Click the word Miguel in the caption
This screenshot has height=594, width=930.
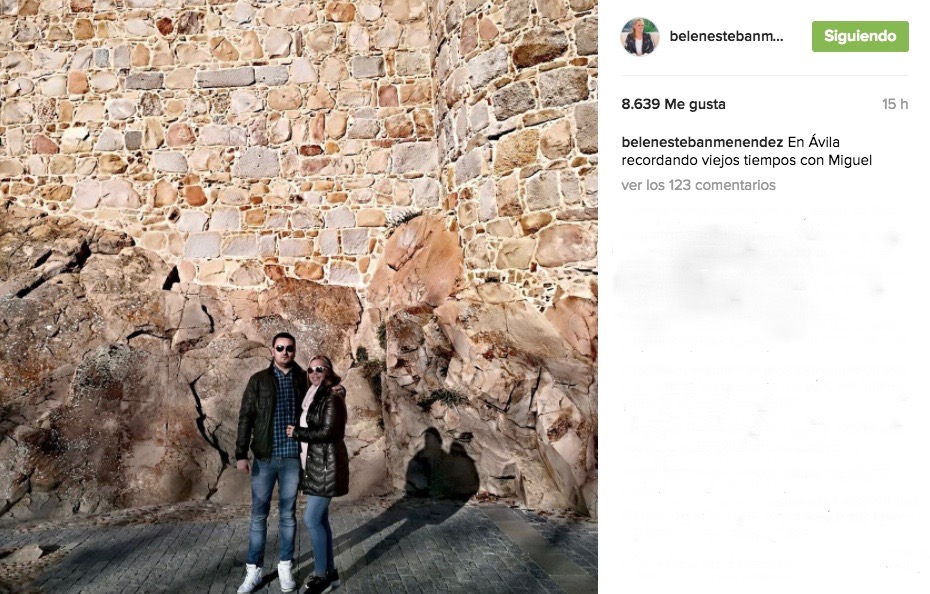(x=850, y=160)
